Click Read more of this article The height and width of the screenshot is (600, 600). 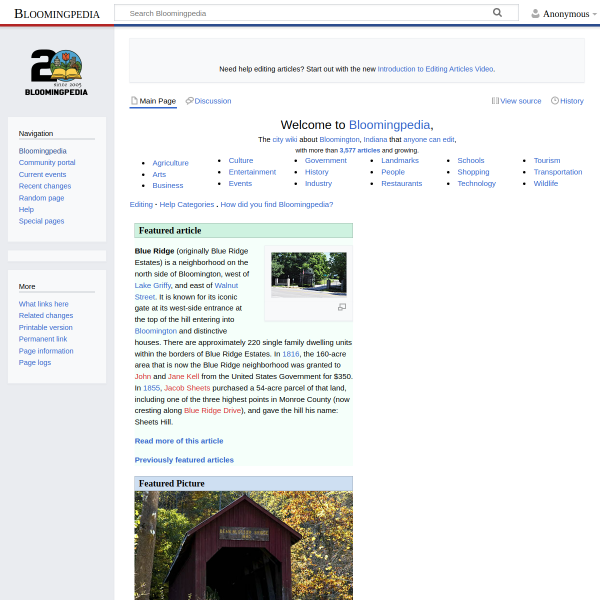(x=179, y=441)
